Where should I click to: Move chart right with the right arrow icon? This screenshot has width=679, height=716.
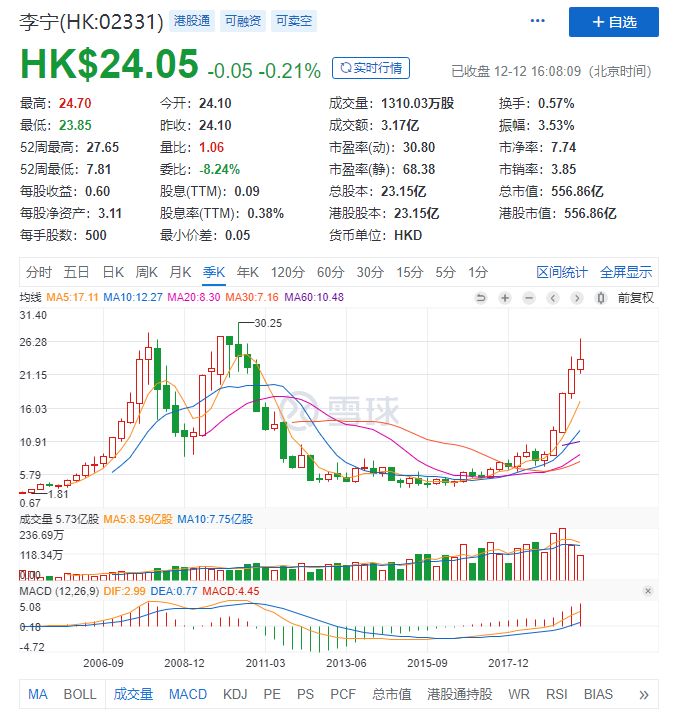577,298
